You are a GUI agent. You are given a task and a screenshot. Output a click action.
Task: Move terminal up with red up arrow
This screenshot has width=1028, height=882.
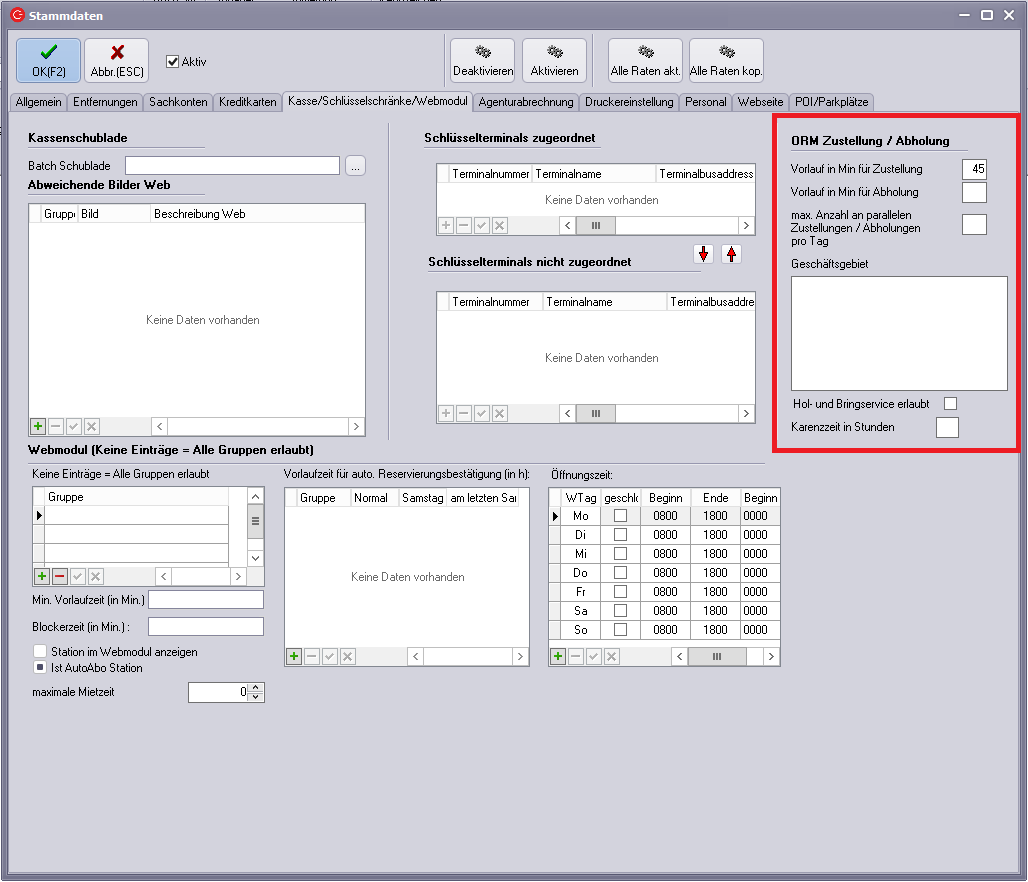tap(731, 254)
